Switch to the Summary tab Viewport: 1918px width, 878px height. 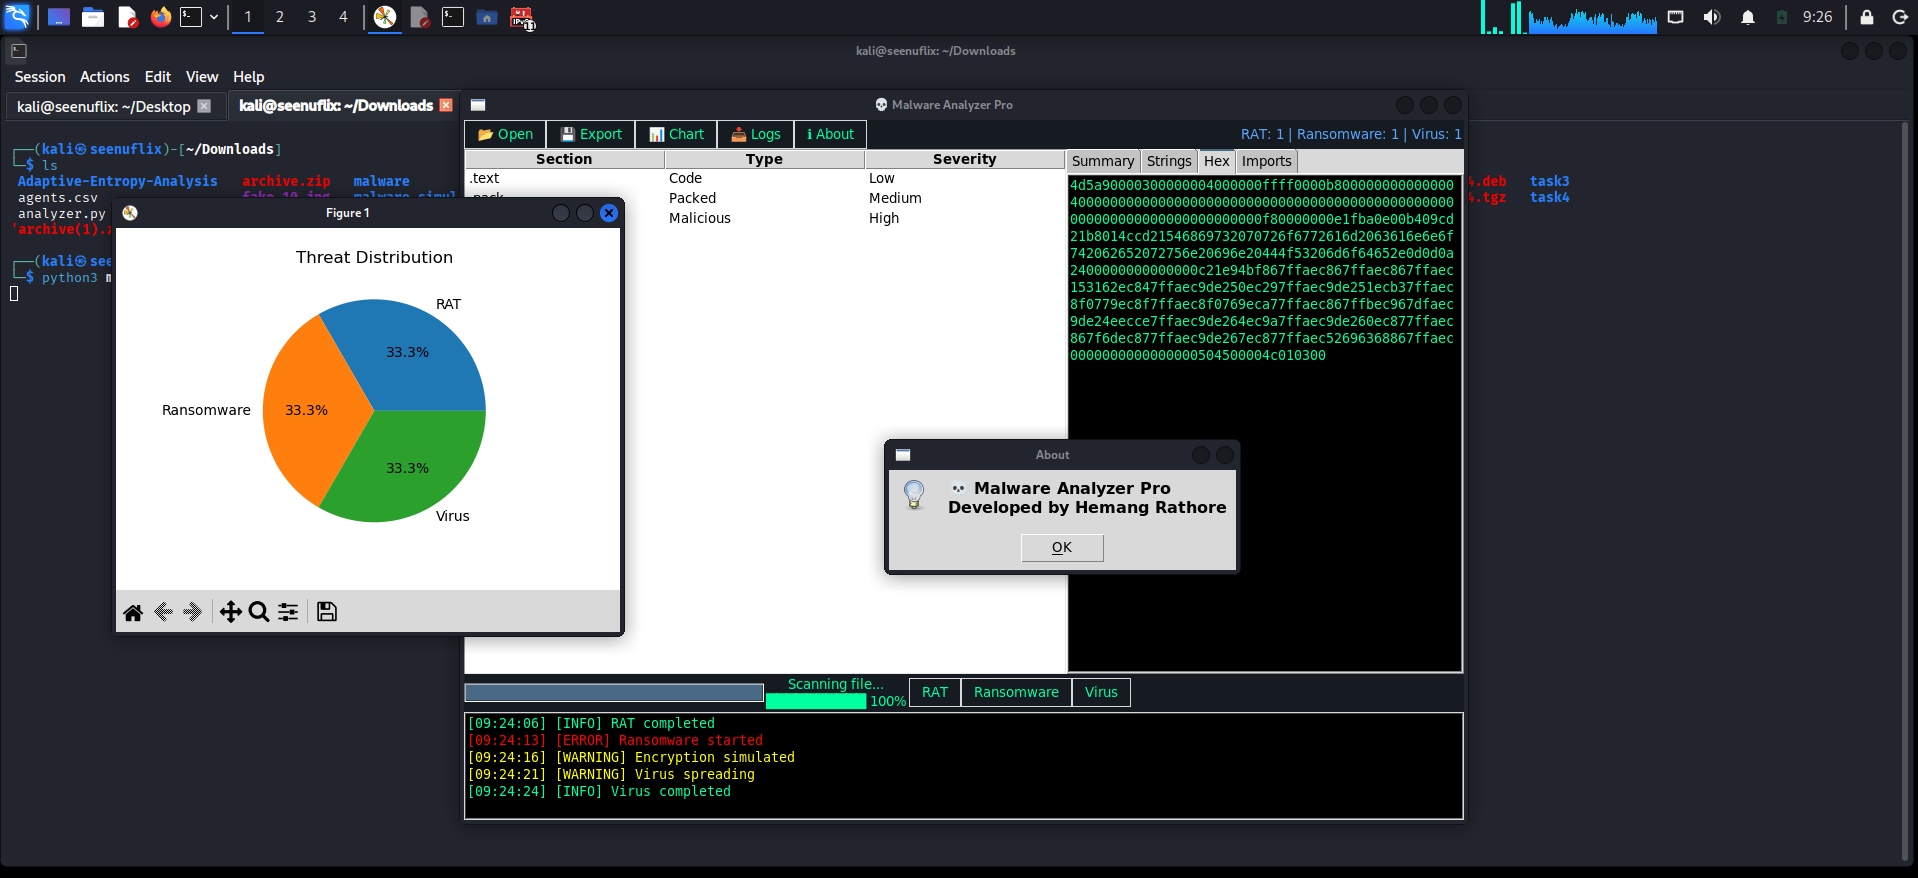[1102, 161]
